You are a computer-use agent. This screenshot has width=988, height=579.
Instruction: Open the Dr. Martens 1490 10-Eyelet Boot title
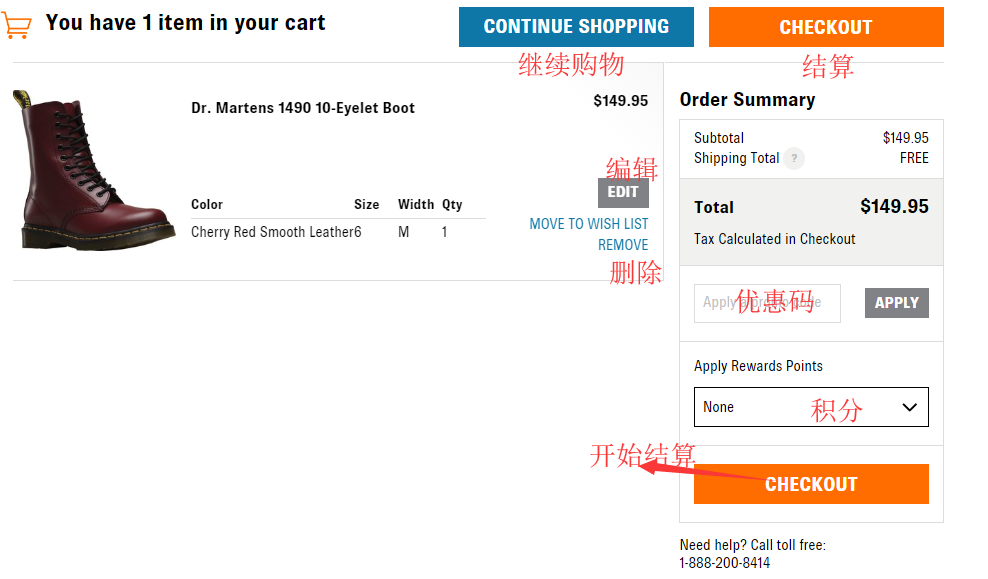coord(303,108)
